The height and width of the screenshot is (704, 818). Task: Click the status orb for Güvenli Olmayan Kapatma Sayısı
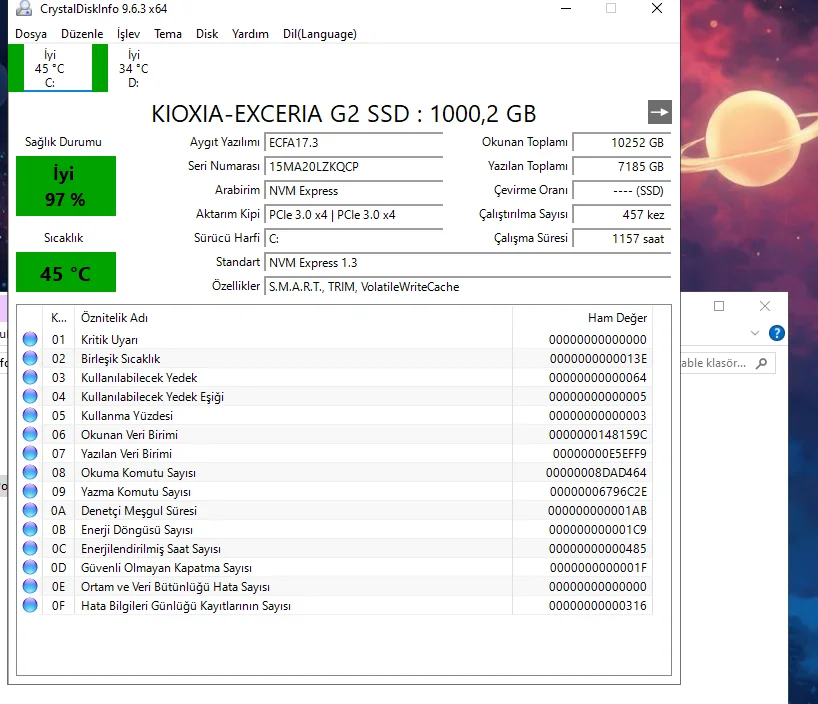(30, 567)
